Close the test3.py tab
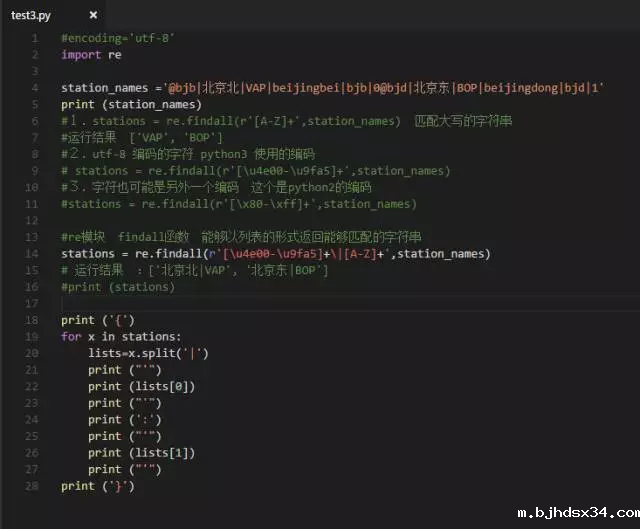640x529 pixels. [93, 15]
